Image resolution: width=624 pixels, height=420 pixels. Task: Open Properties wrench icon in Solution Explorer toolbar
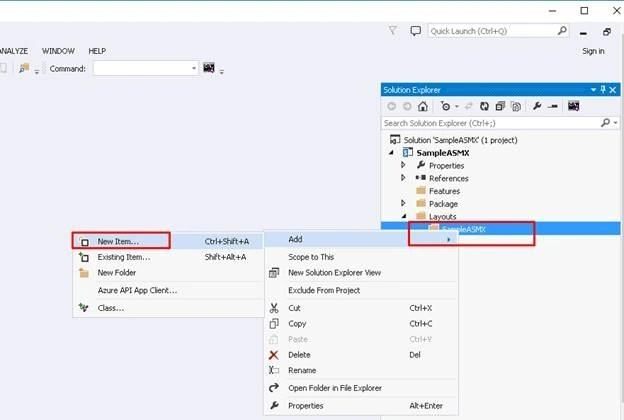tap(537, 106)
